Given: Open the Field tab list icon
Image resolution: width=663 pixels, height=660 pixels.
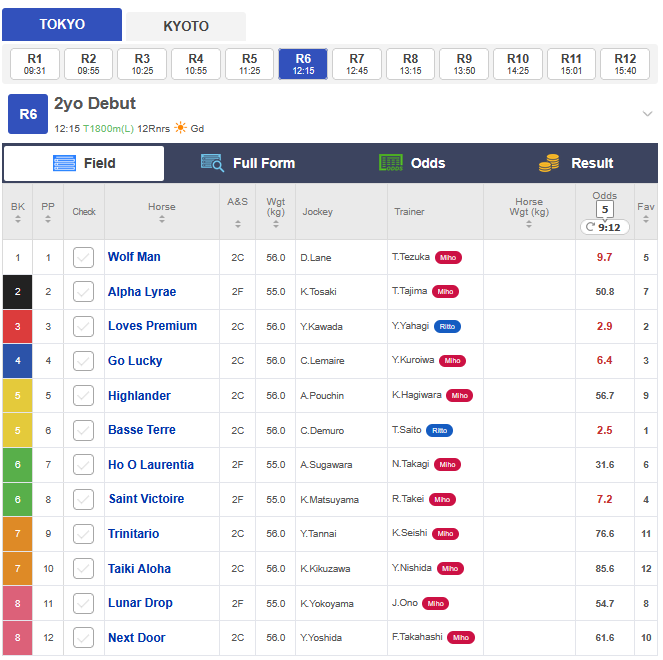Looking at the screenshot, I should [64, 163].
